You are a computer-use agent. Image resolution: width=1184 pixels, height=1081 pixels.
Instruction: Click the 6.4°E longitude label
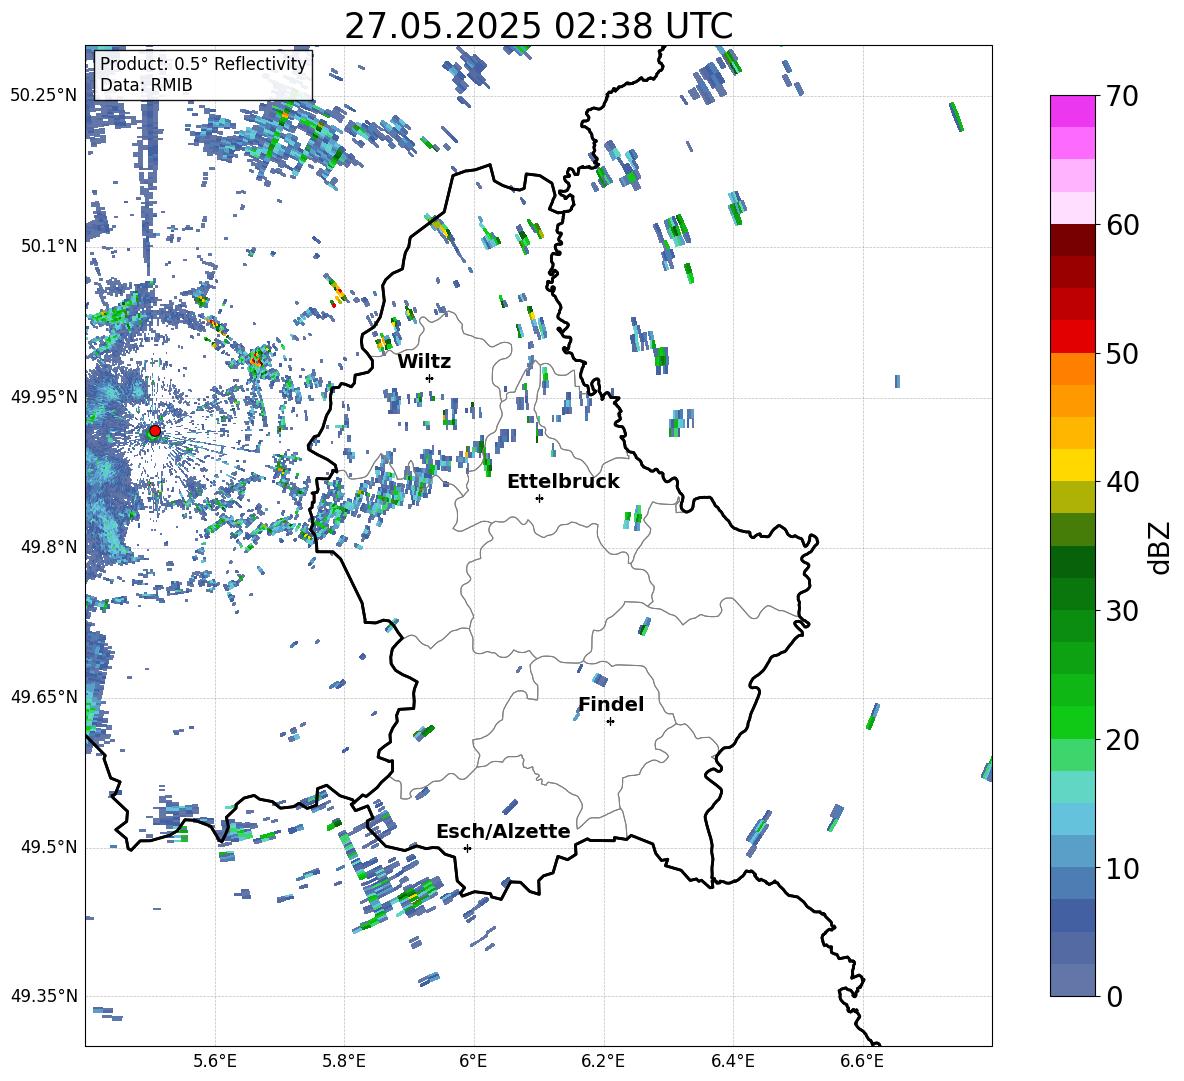pyautogui.click(x=733, y=1061)
